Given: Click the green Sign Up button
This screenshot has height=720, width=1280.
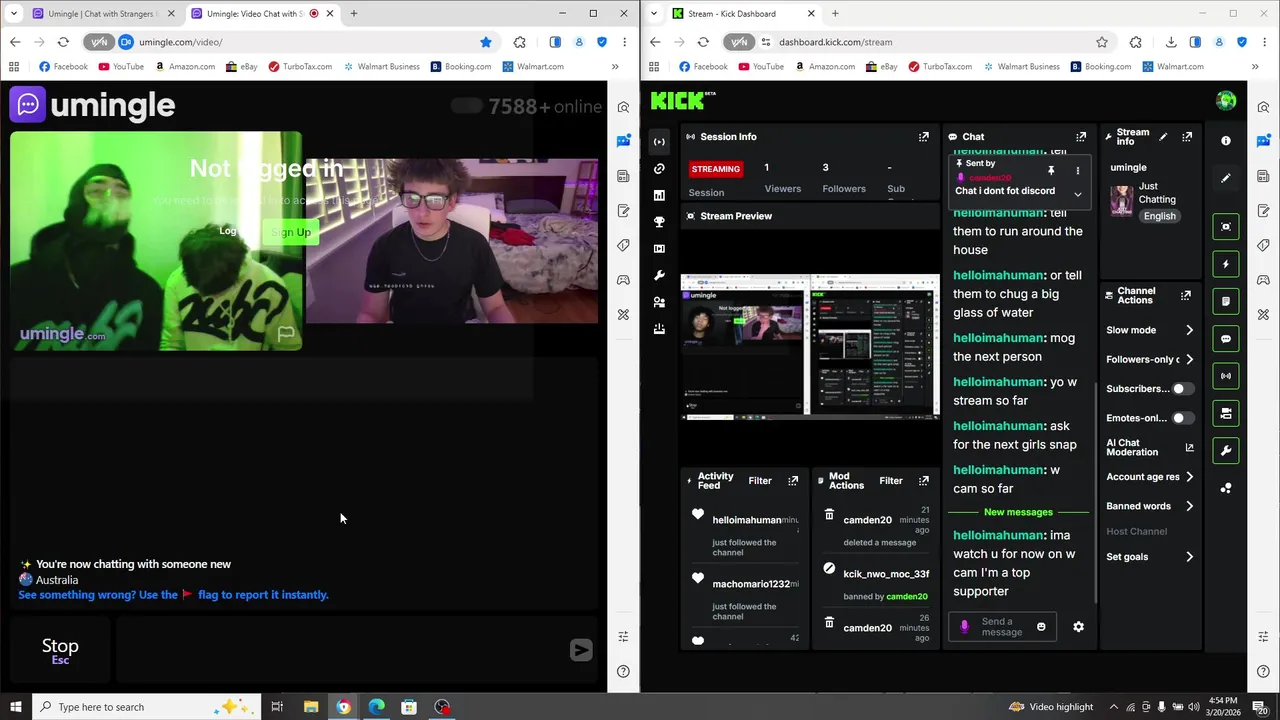Looking at the screenshot, I should [290, 232].
